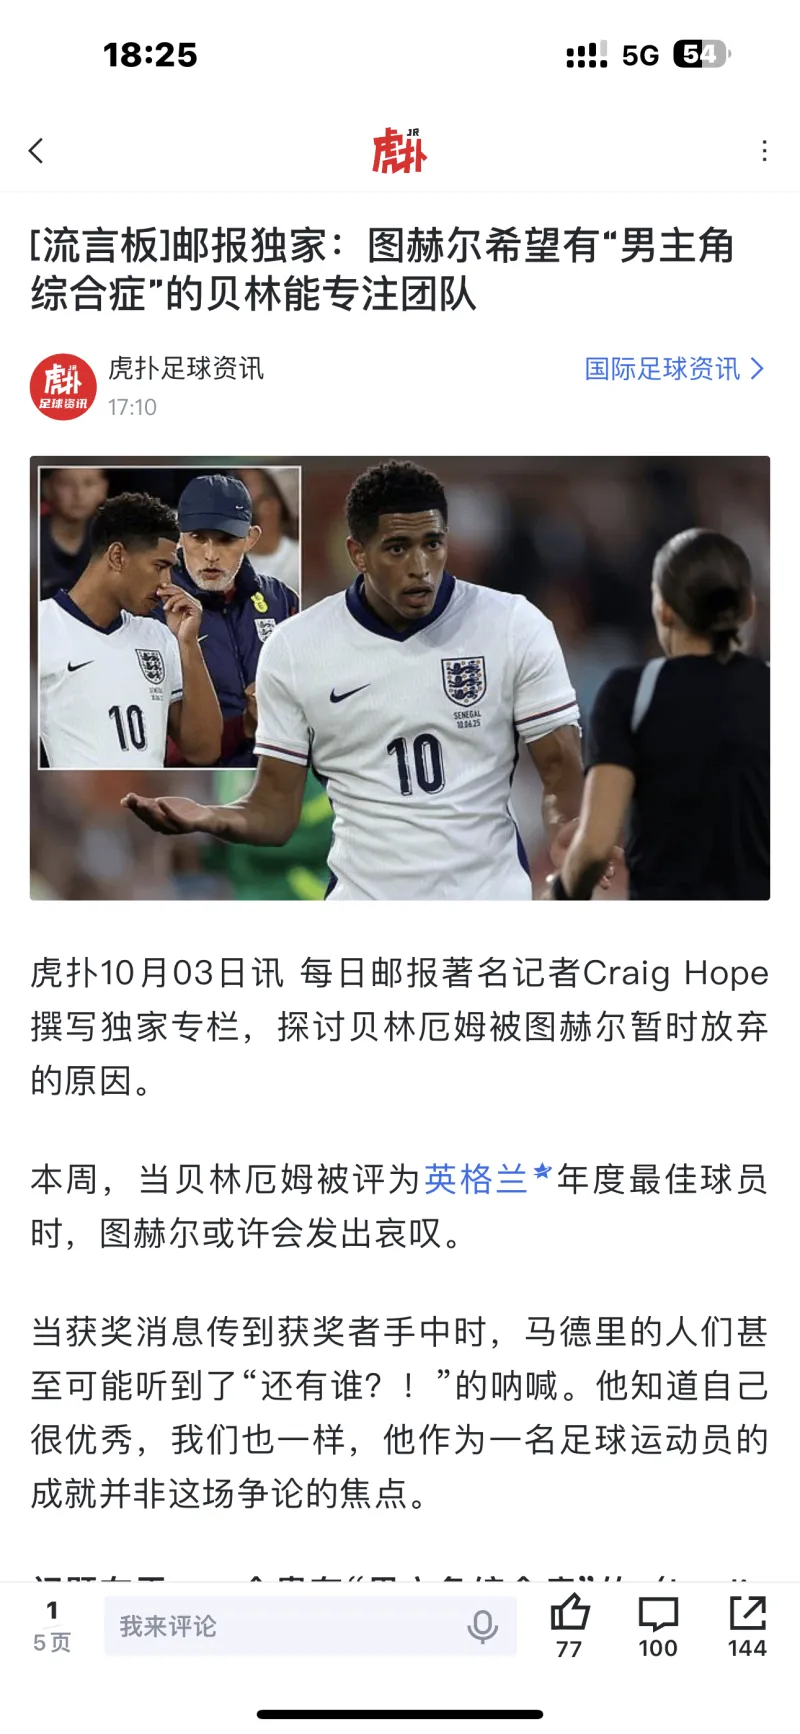Open 虎扑足球资讯 author avatar
The image size is (800, 1734).
(63, 387)
